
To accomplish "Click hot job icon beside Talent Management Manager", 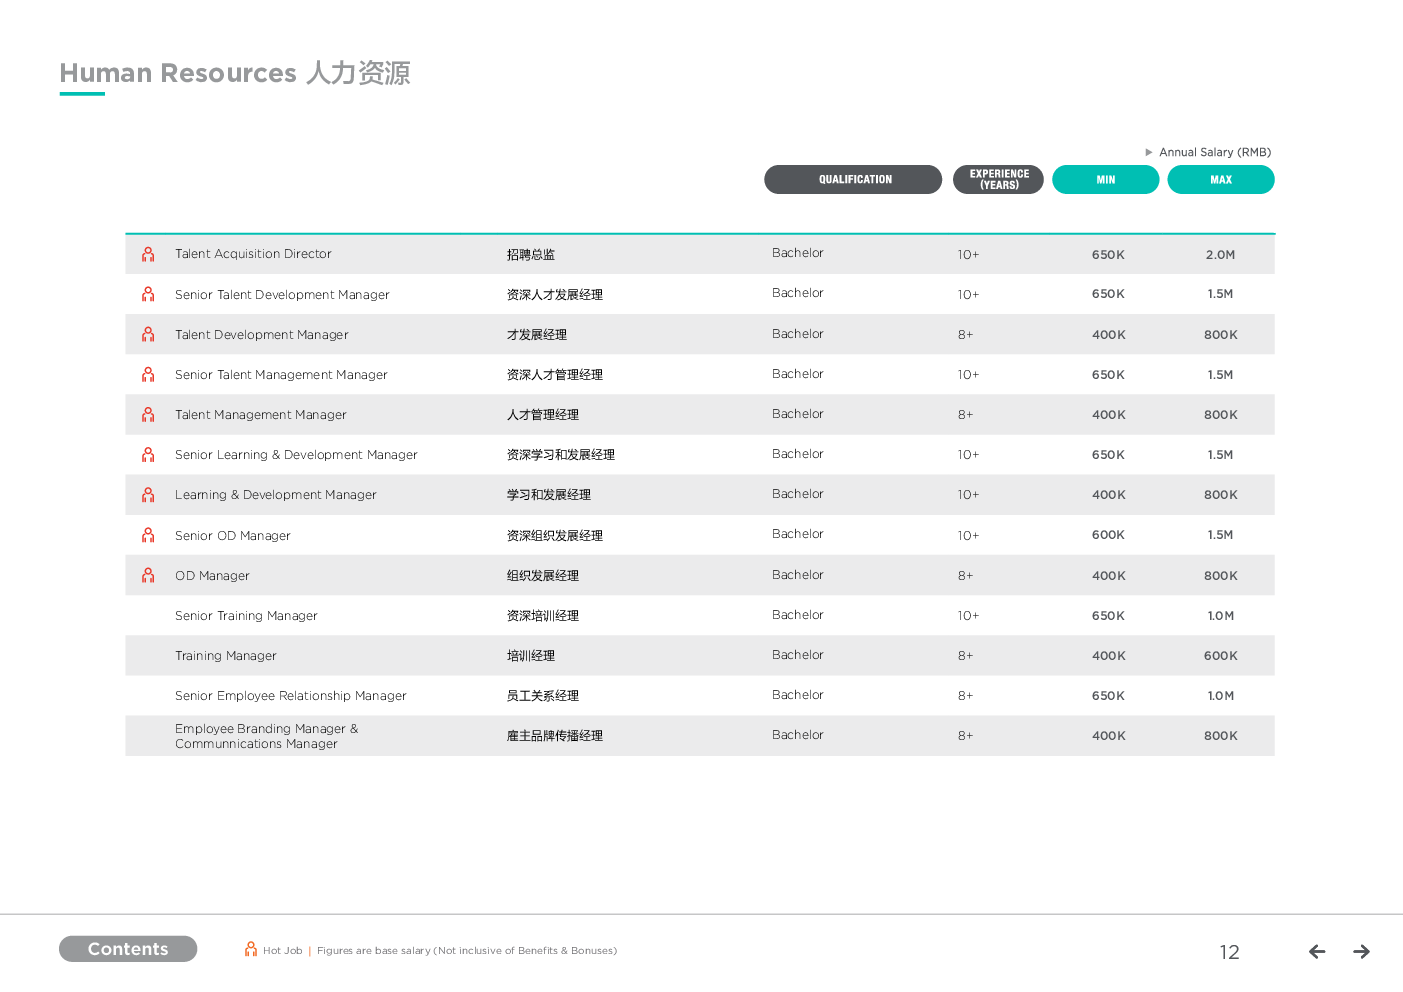I will click(148, 414).
